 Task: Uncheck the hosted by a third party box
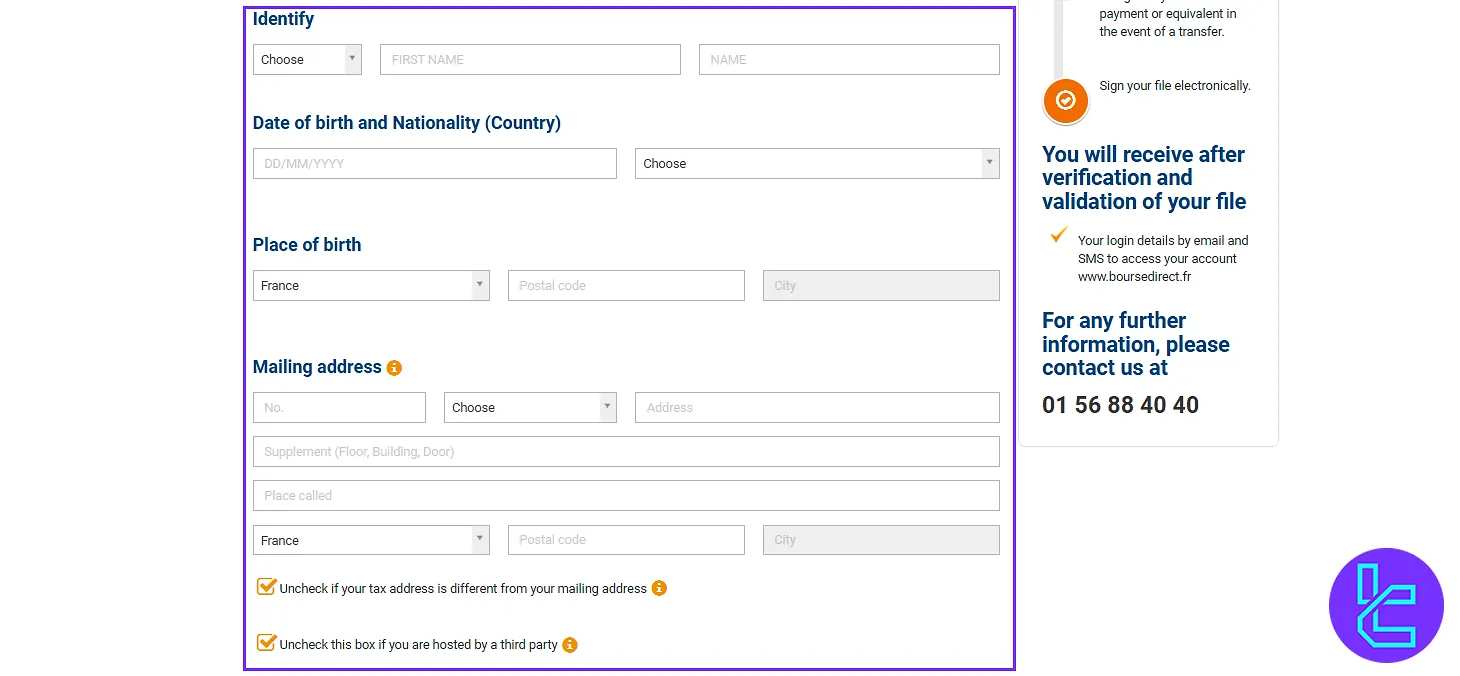click(266, 642)
